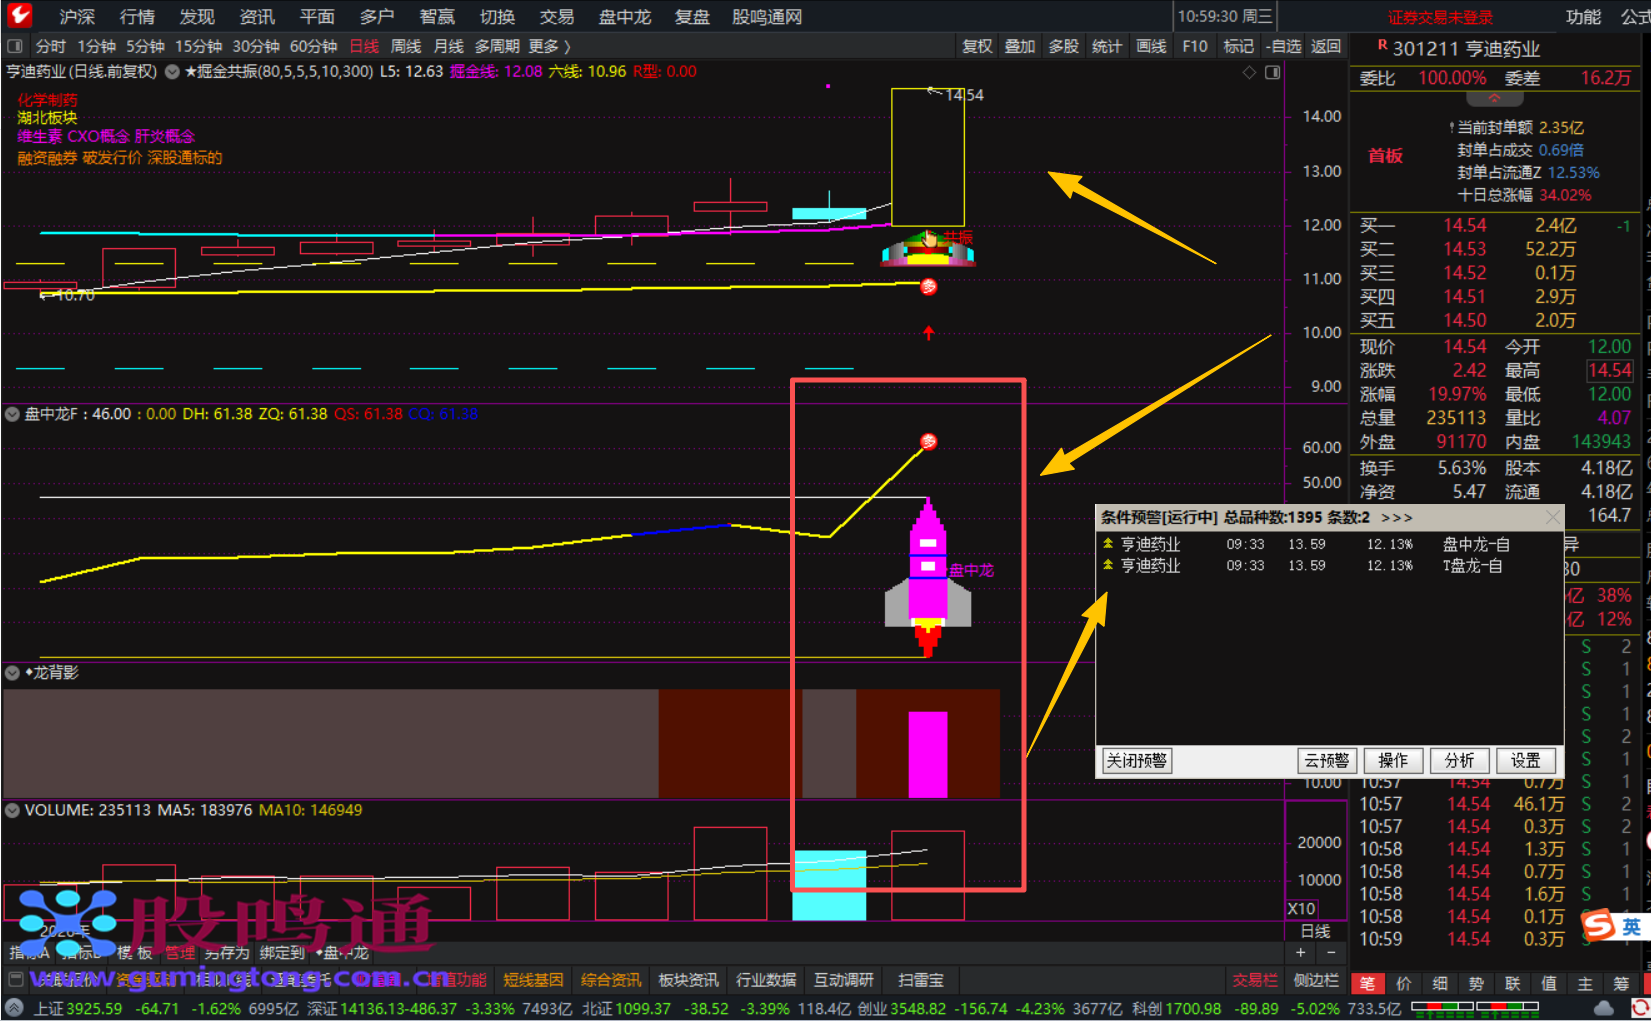Click the red 多 marker on the K-line chart

(929, 287)
